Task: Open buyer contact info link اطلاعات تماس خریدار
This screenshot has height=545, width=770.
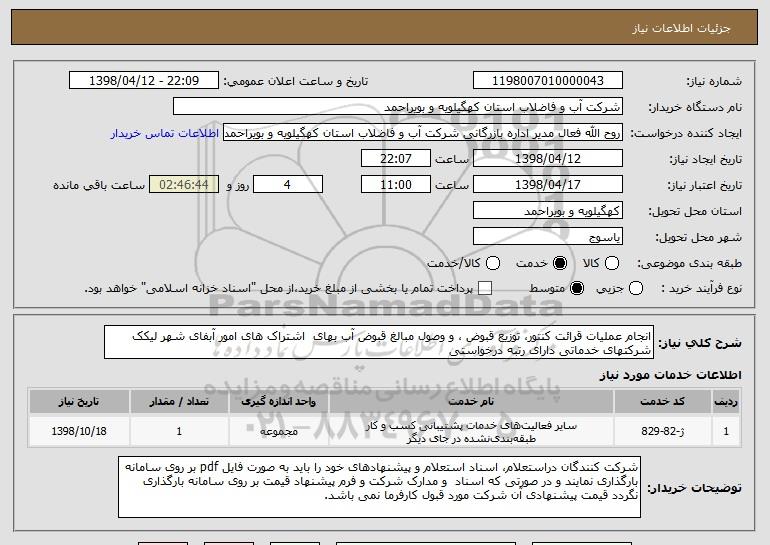Action: click(165, 134)
